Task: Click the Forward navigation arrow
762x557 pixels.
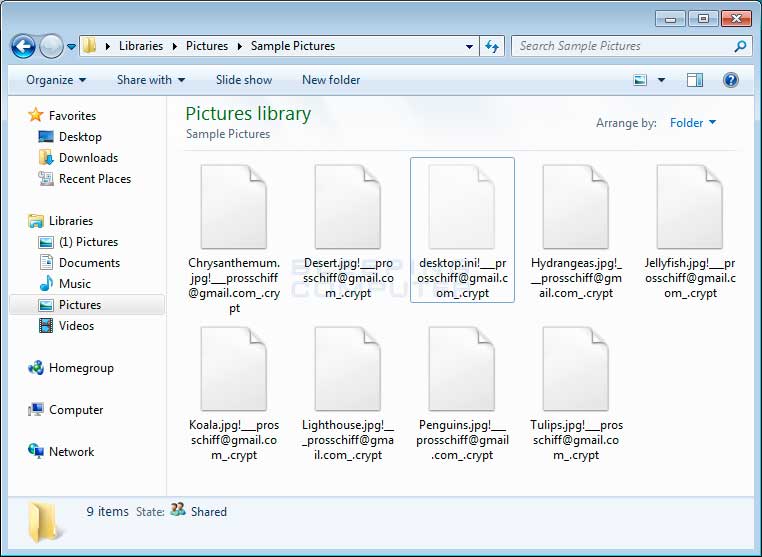Action: (51, 47)
